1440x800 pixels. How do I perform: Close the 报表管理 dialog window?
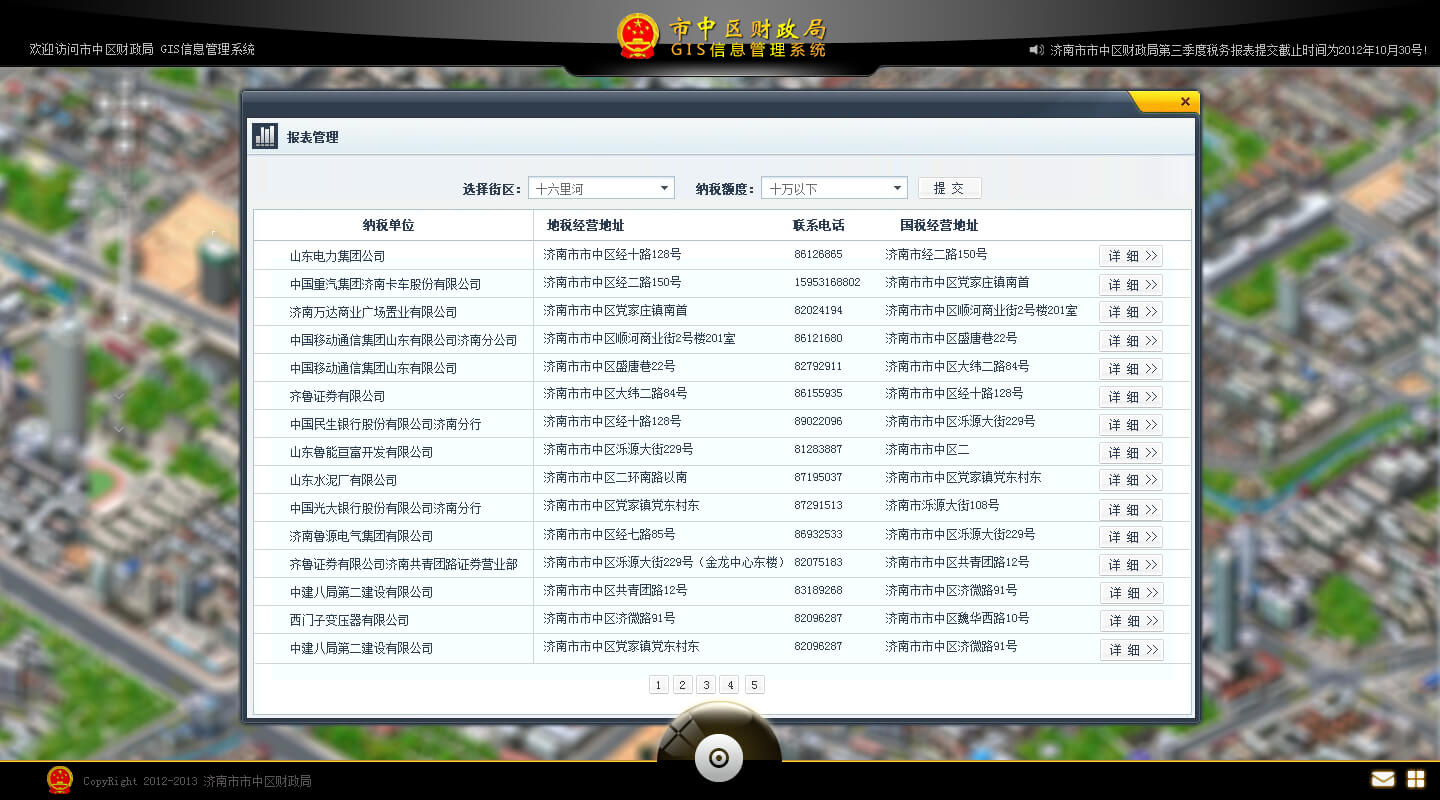point(1185,101)
